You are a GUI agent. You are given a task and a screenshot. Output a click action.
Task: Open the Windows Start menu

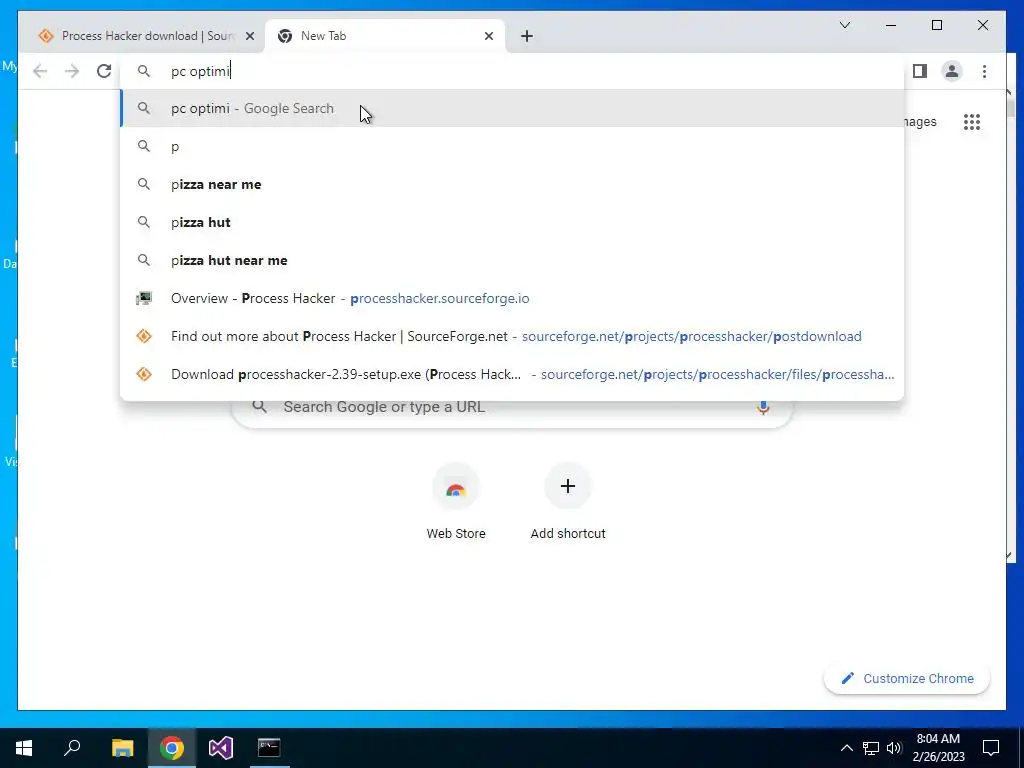pyautogui.click(x=24, y=748)
